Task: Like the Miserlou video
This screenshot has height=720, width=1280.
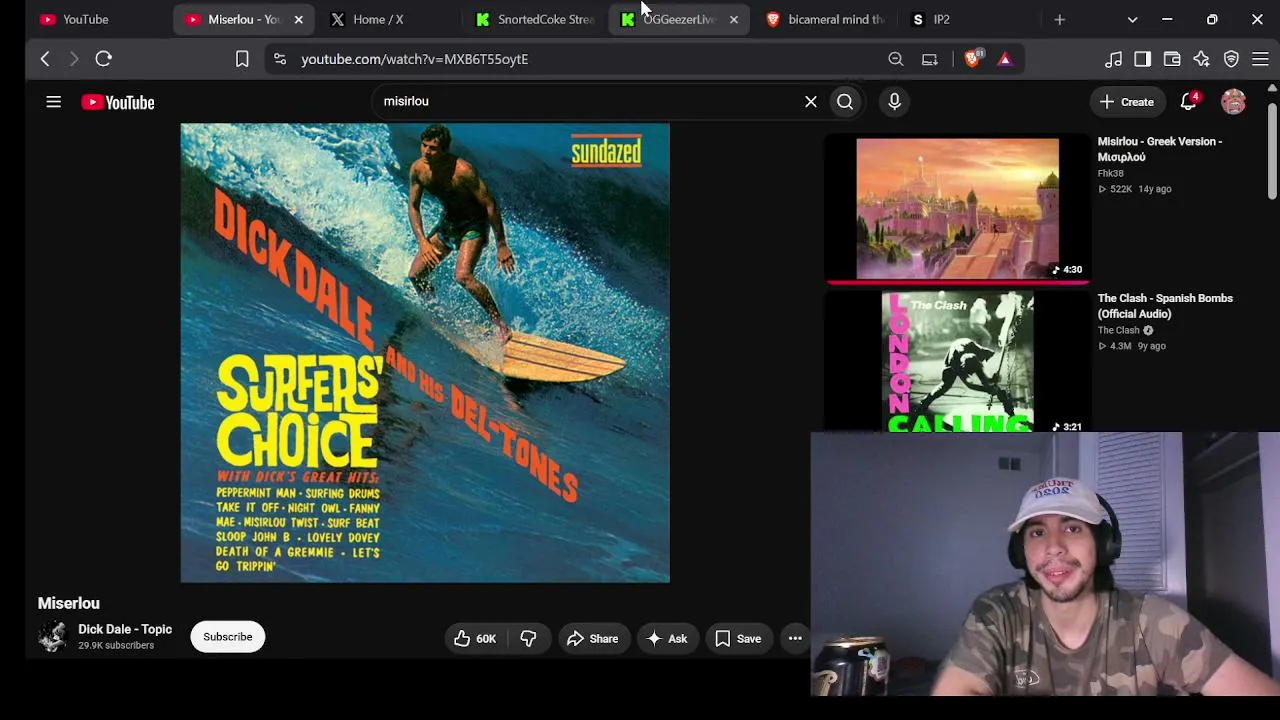Action: tap(475, 638)
